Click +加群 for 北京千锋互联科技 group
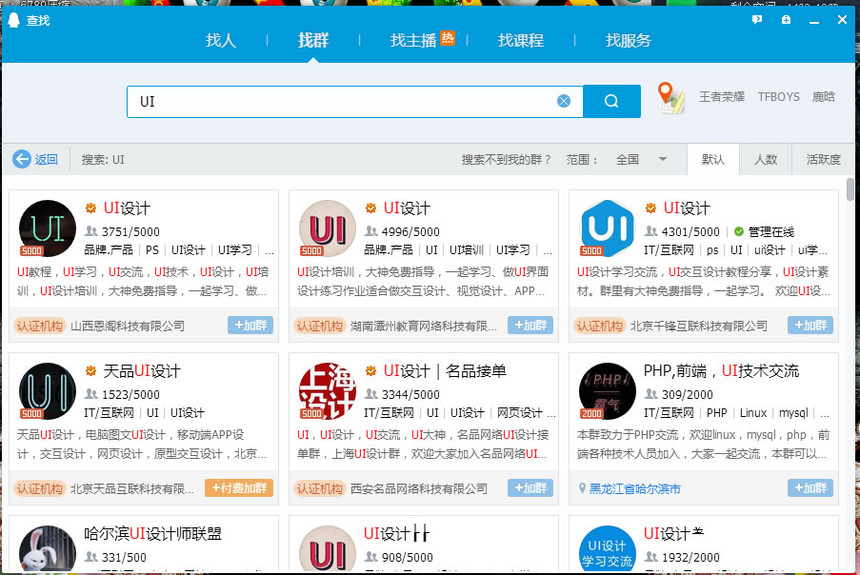The height and width of the screenshot is (575, 860). click(x=810, y=325)
